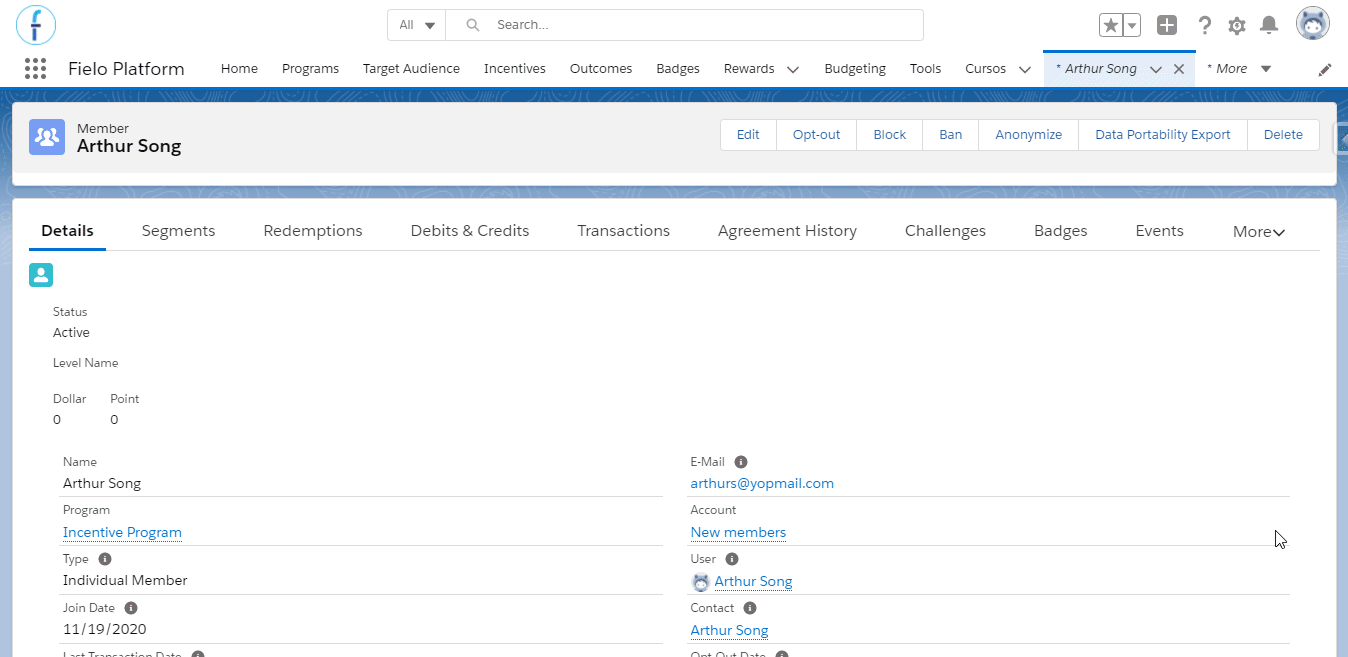Switch to the Redemptions tab
The image size is (1348, 657).
[x=313, y=231]
